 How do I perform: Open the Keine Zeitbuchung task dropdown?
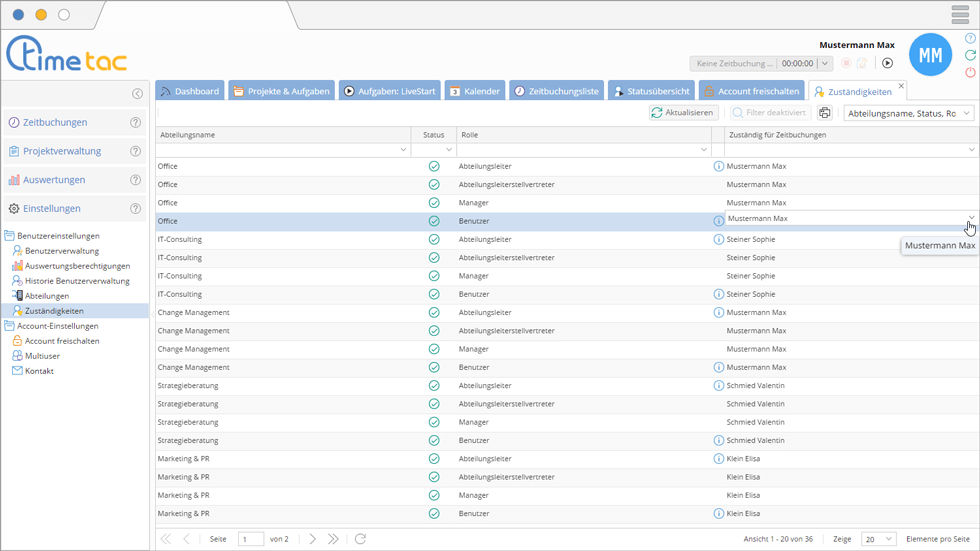(x=825, y=63)
